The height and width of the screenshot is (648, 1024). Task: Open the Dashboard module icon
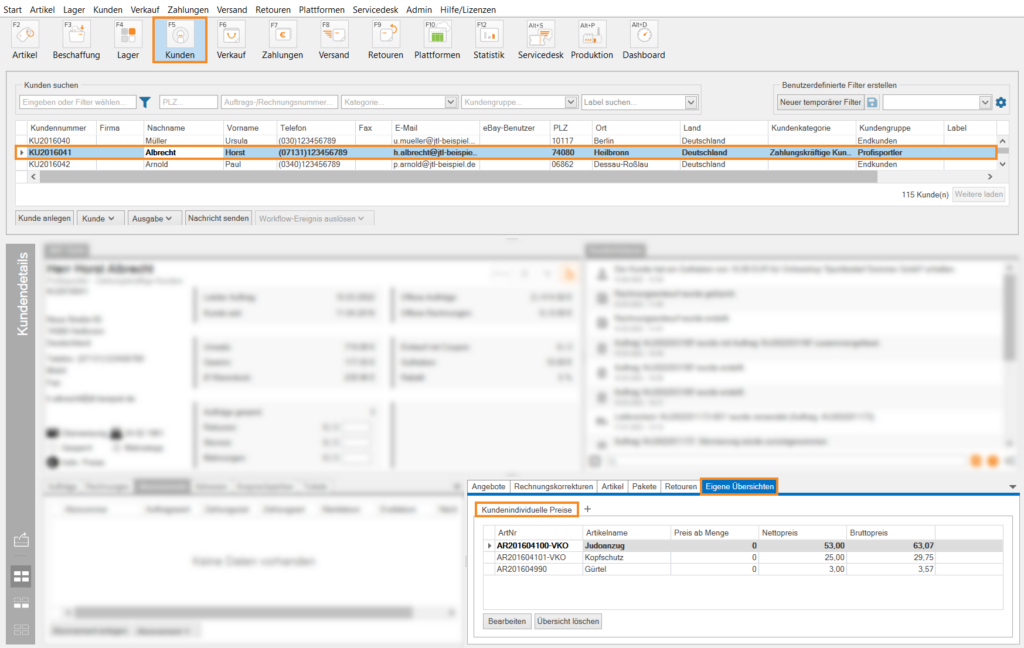click(643, 40)
